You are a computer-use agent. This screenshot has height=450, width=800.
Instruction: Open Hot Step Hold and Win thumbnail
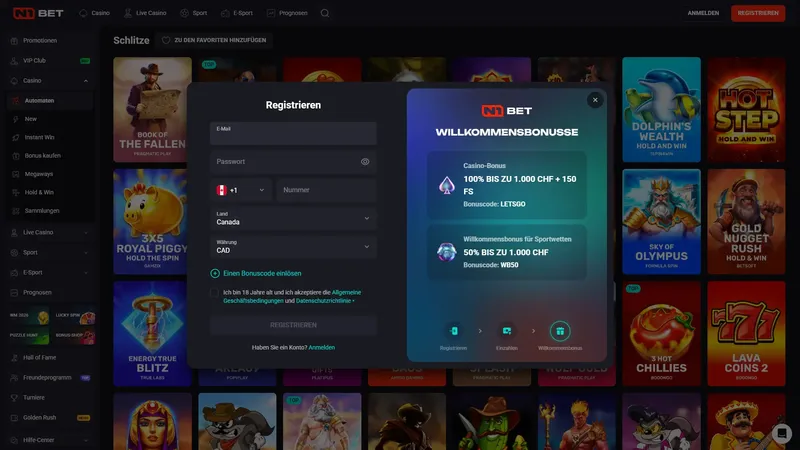[746, 110]
